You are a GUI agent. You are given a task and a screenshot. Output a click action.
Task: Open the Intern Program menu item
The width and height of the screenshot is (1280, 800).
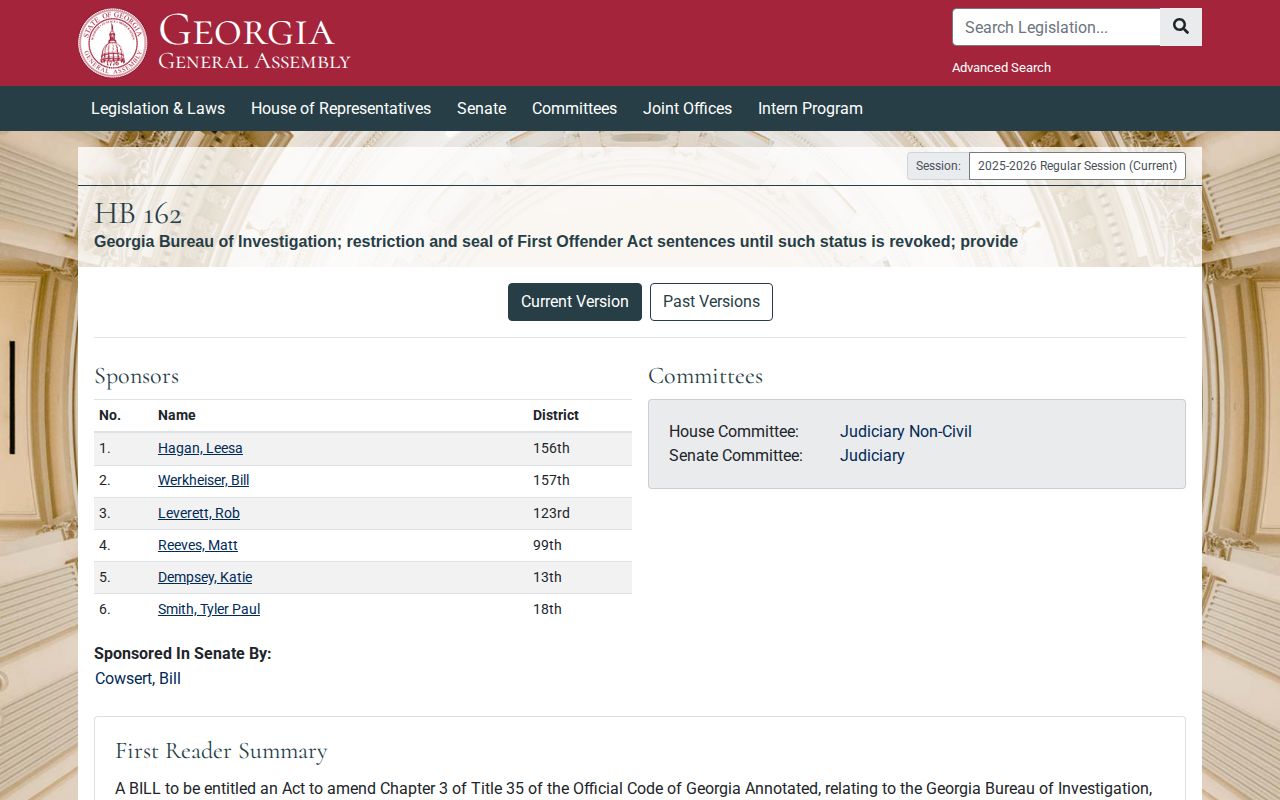(810, 108)
